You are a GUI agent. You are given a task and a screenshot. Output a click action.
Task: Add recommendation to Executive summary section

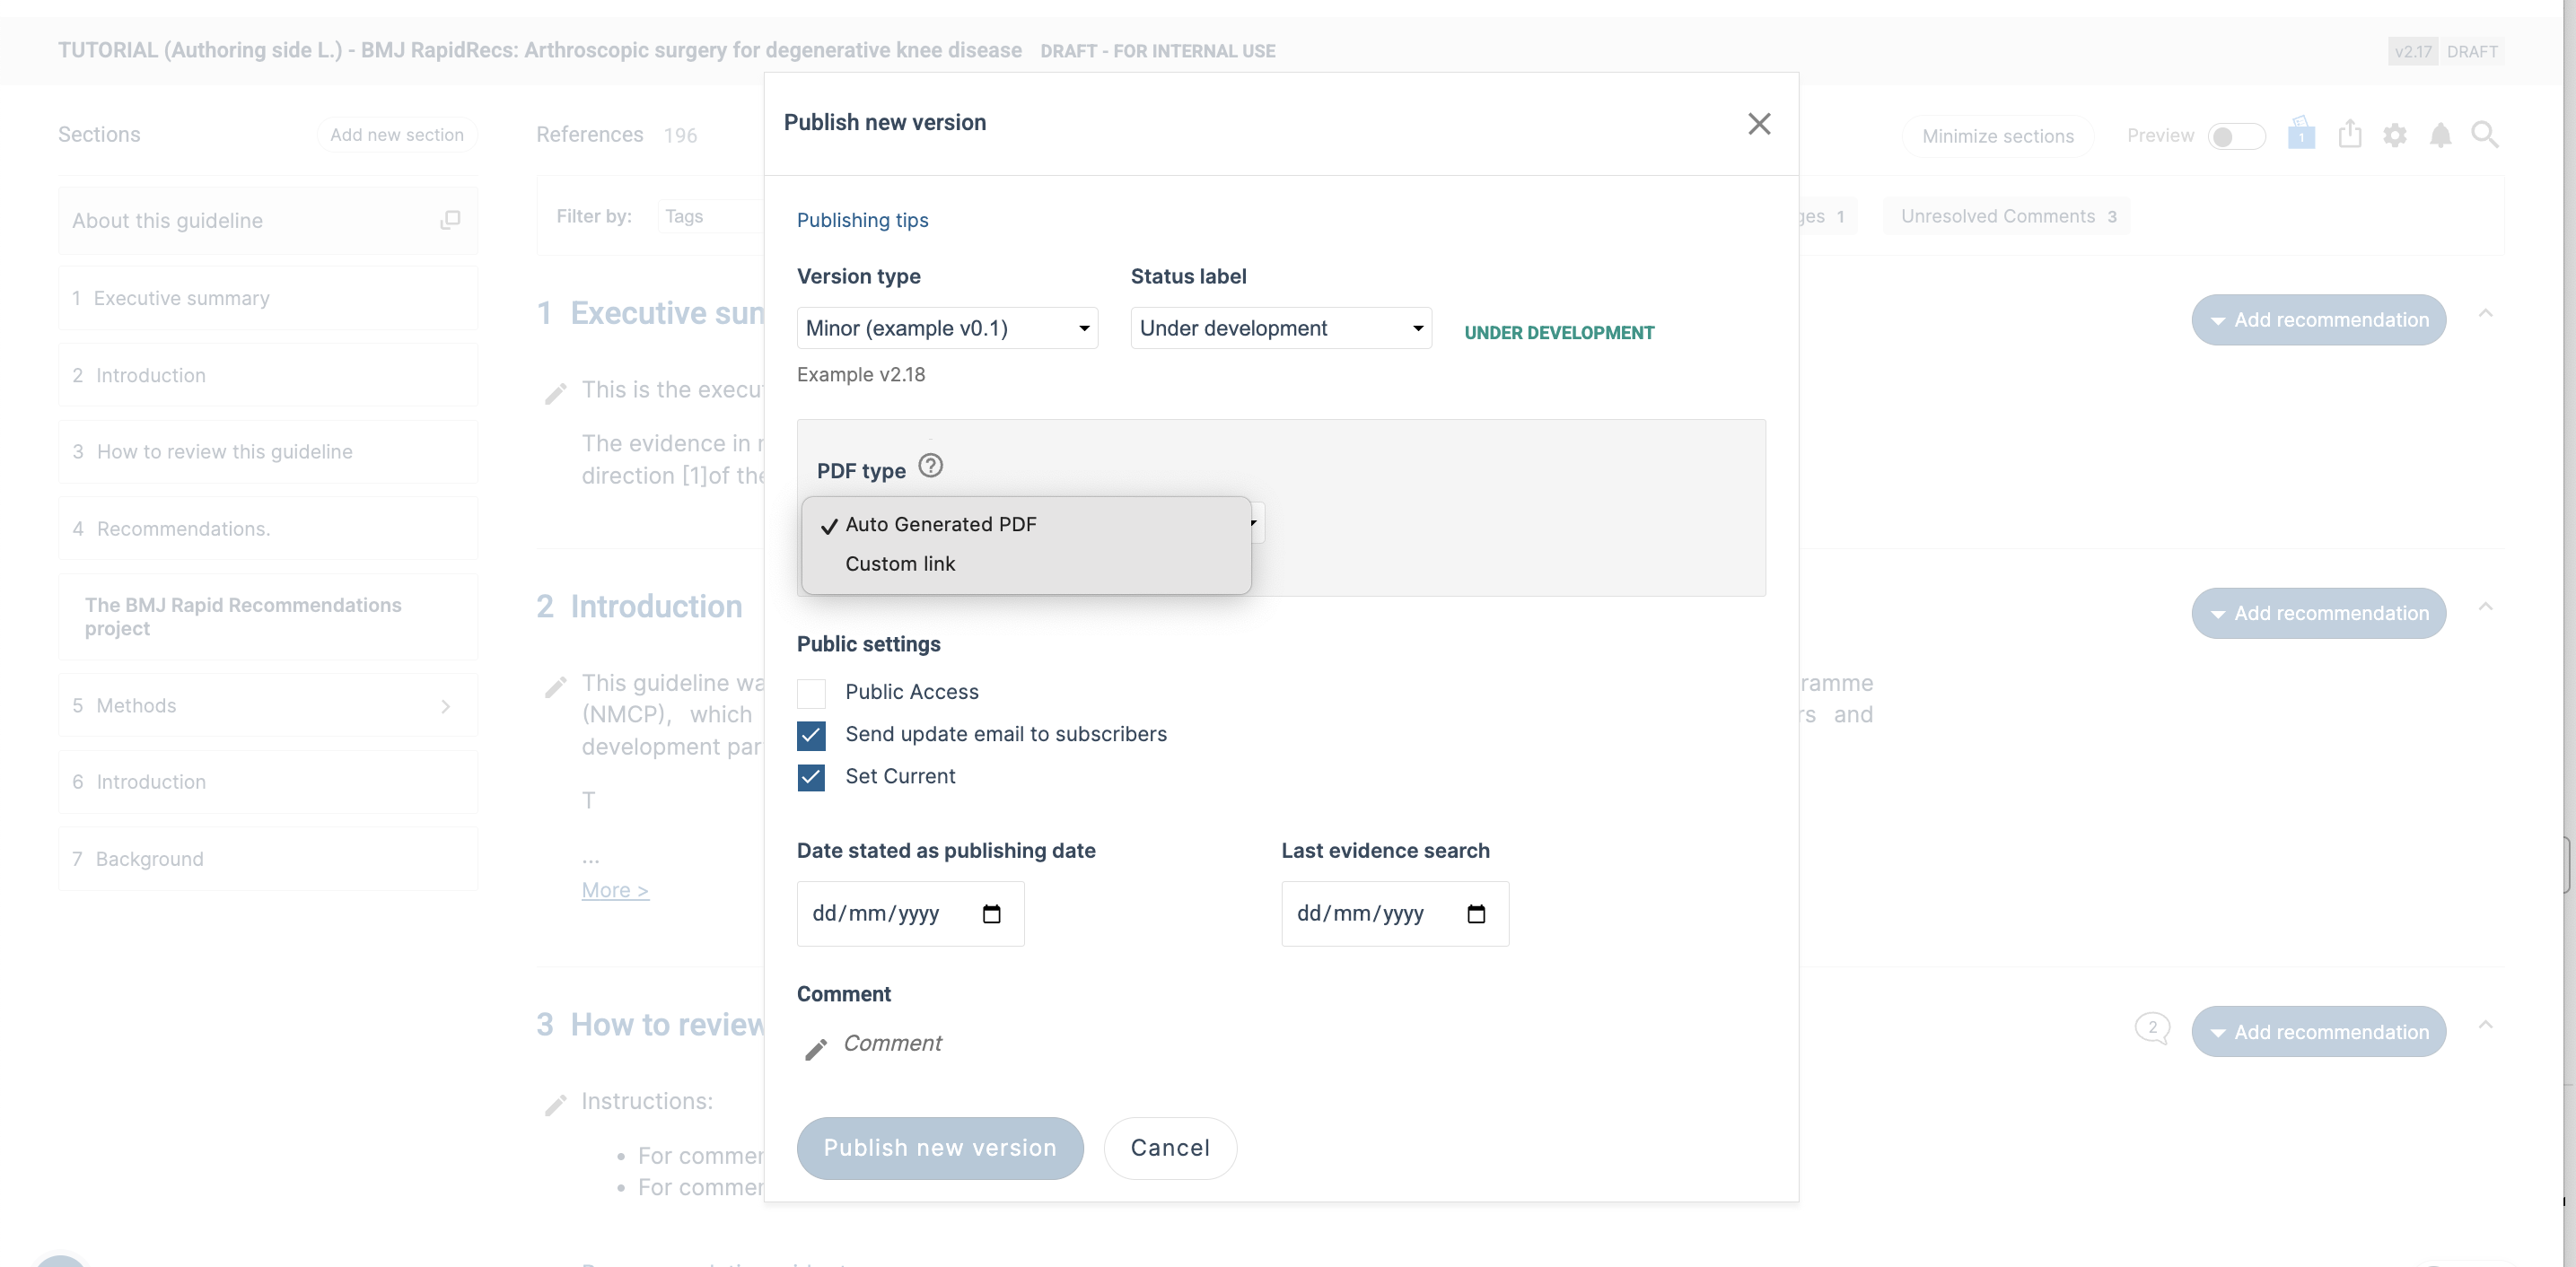(2318, 320)
